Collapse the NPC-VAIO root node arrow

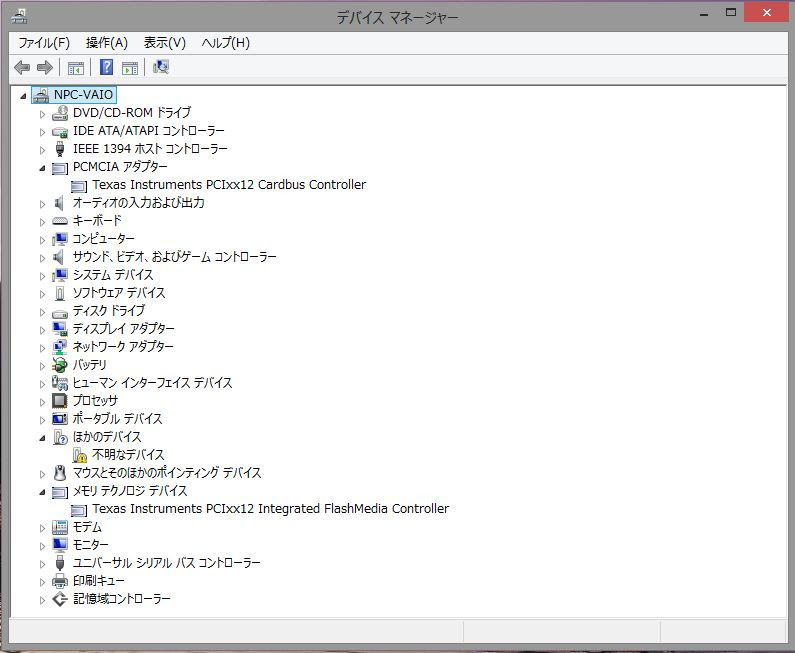pos(23,95)
